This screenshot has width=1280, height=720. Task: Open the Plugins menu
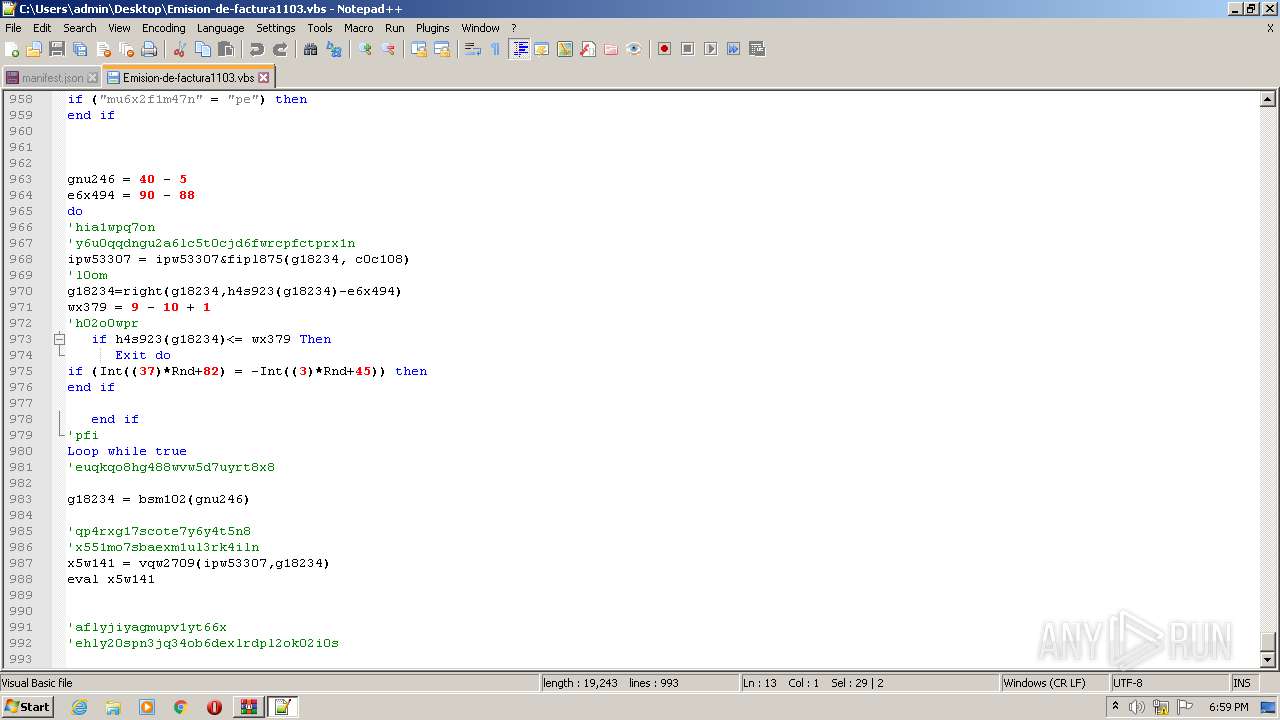433,28
